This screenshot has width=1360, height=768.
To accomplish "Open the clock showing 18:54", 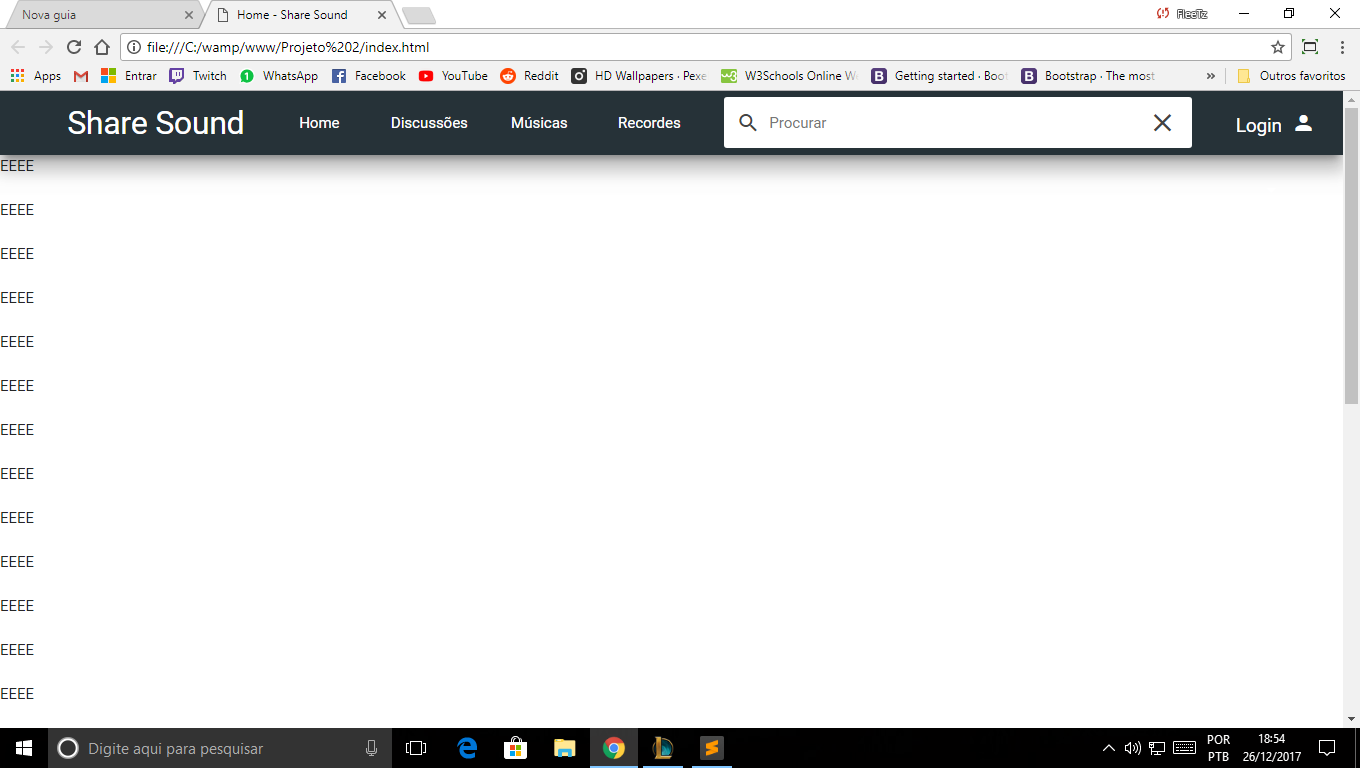I will tap(1272, 748).
